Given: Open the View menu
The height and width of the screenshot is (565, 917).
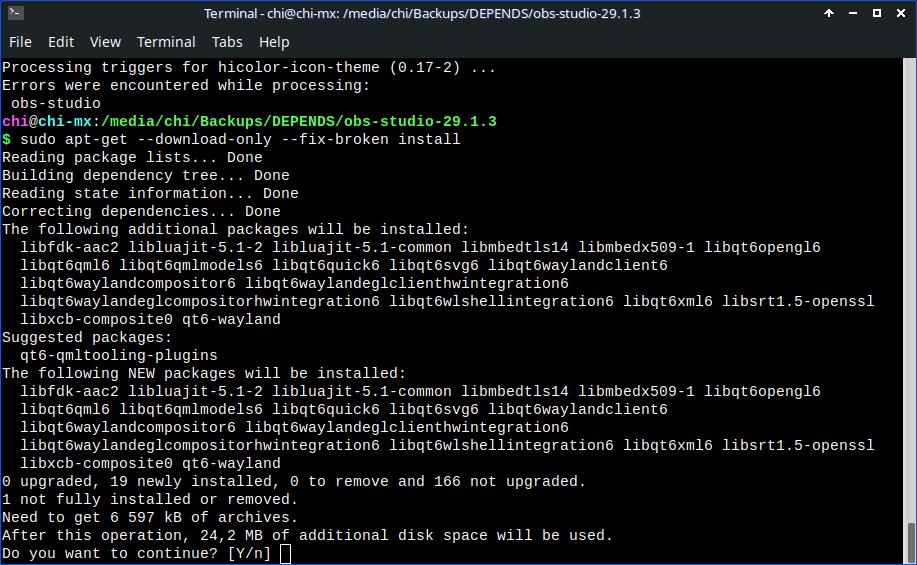Looking at the screenshot, I should tap(105, 42).
